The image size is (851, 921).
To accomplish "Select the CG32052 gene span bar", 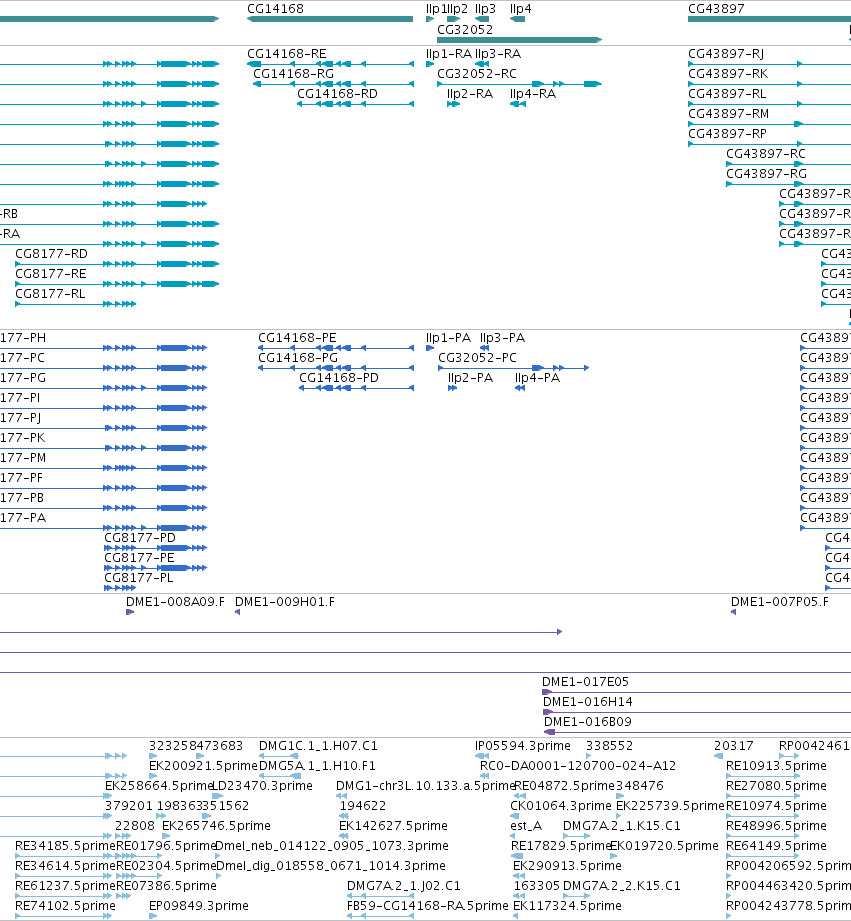I will coord(519,40).
